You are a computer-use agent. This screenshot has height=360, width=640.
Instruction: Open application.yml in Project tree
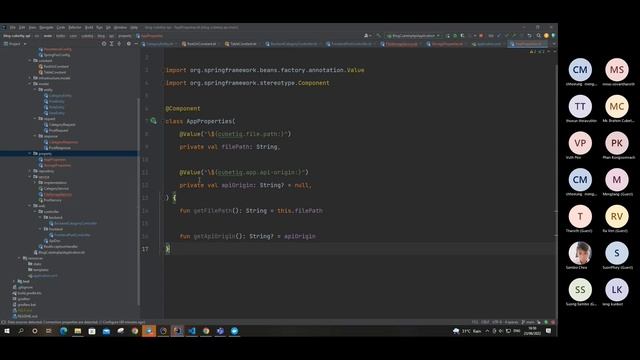pos(45,276)
